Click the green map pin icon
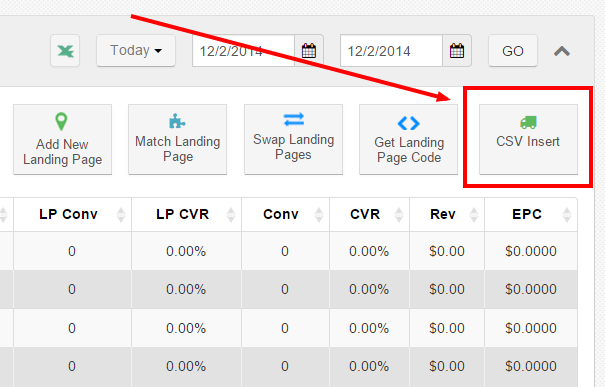The image size is (605, 387). tap(61, 122)
